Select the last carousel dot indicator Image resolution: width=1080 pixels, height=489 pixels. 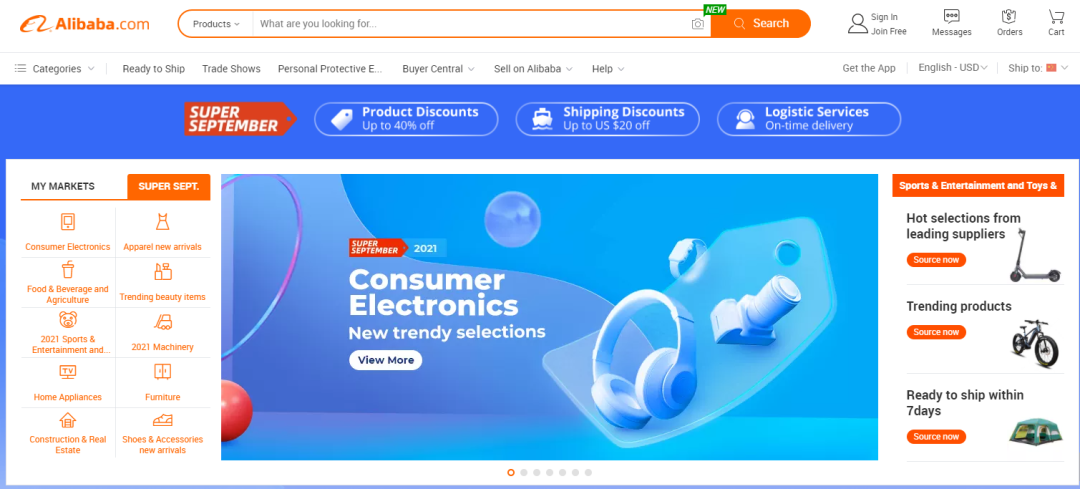(588, 472)
